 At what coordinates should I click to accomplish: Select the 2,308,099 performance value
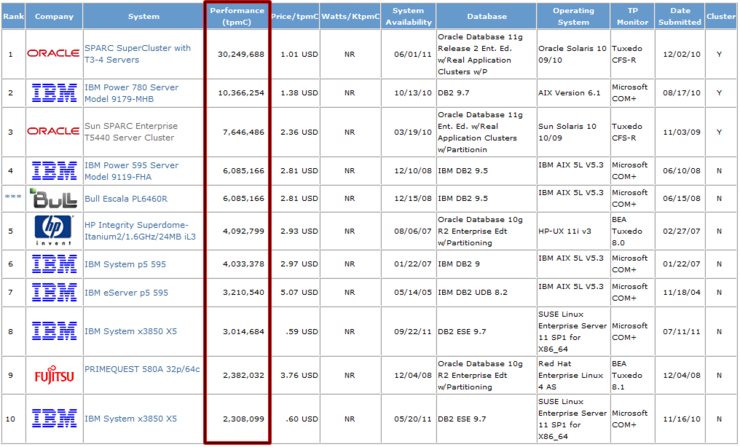(x=244, y=419)
